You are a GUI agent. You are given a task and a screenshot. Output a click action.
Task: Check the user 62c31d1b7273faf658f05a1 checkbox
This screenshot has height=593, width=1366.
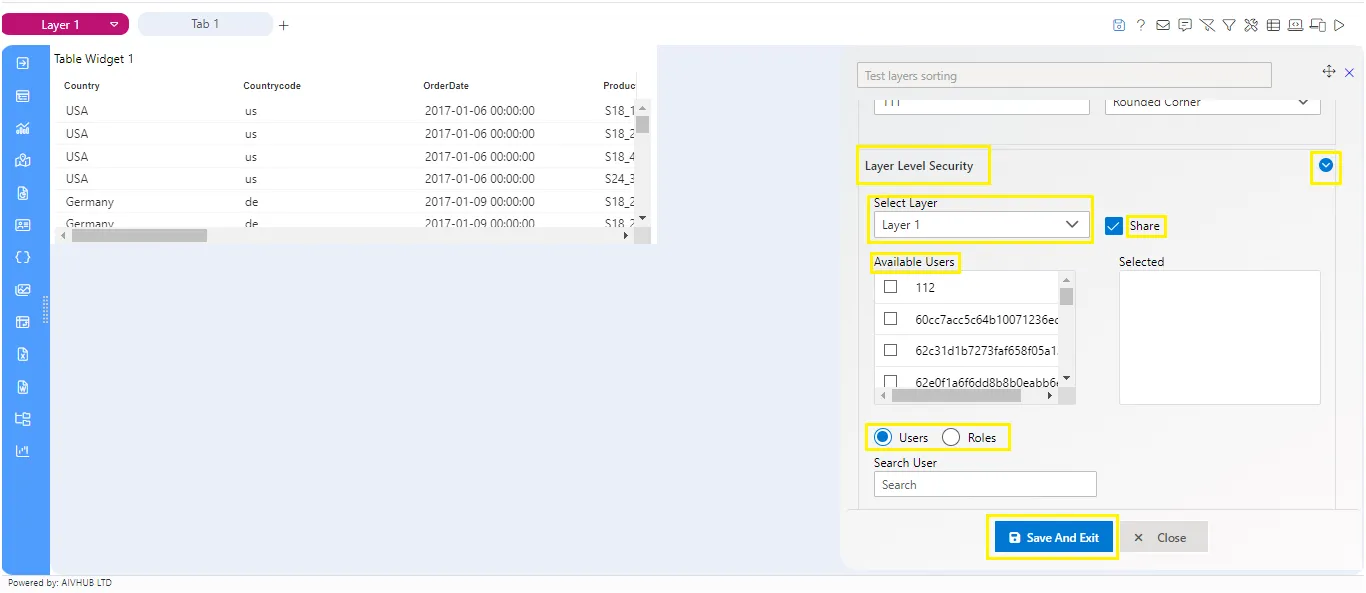(x=890, y=350)
